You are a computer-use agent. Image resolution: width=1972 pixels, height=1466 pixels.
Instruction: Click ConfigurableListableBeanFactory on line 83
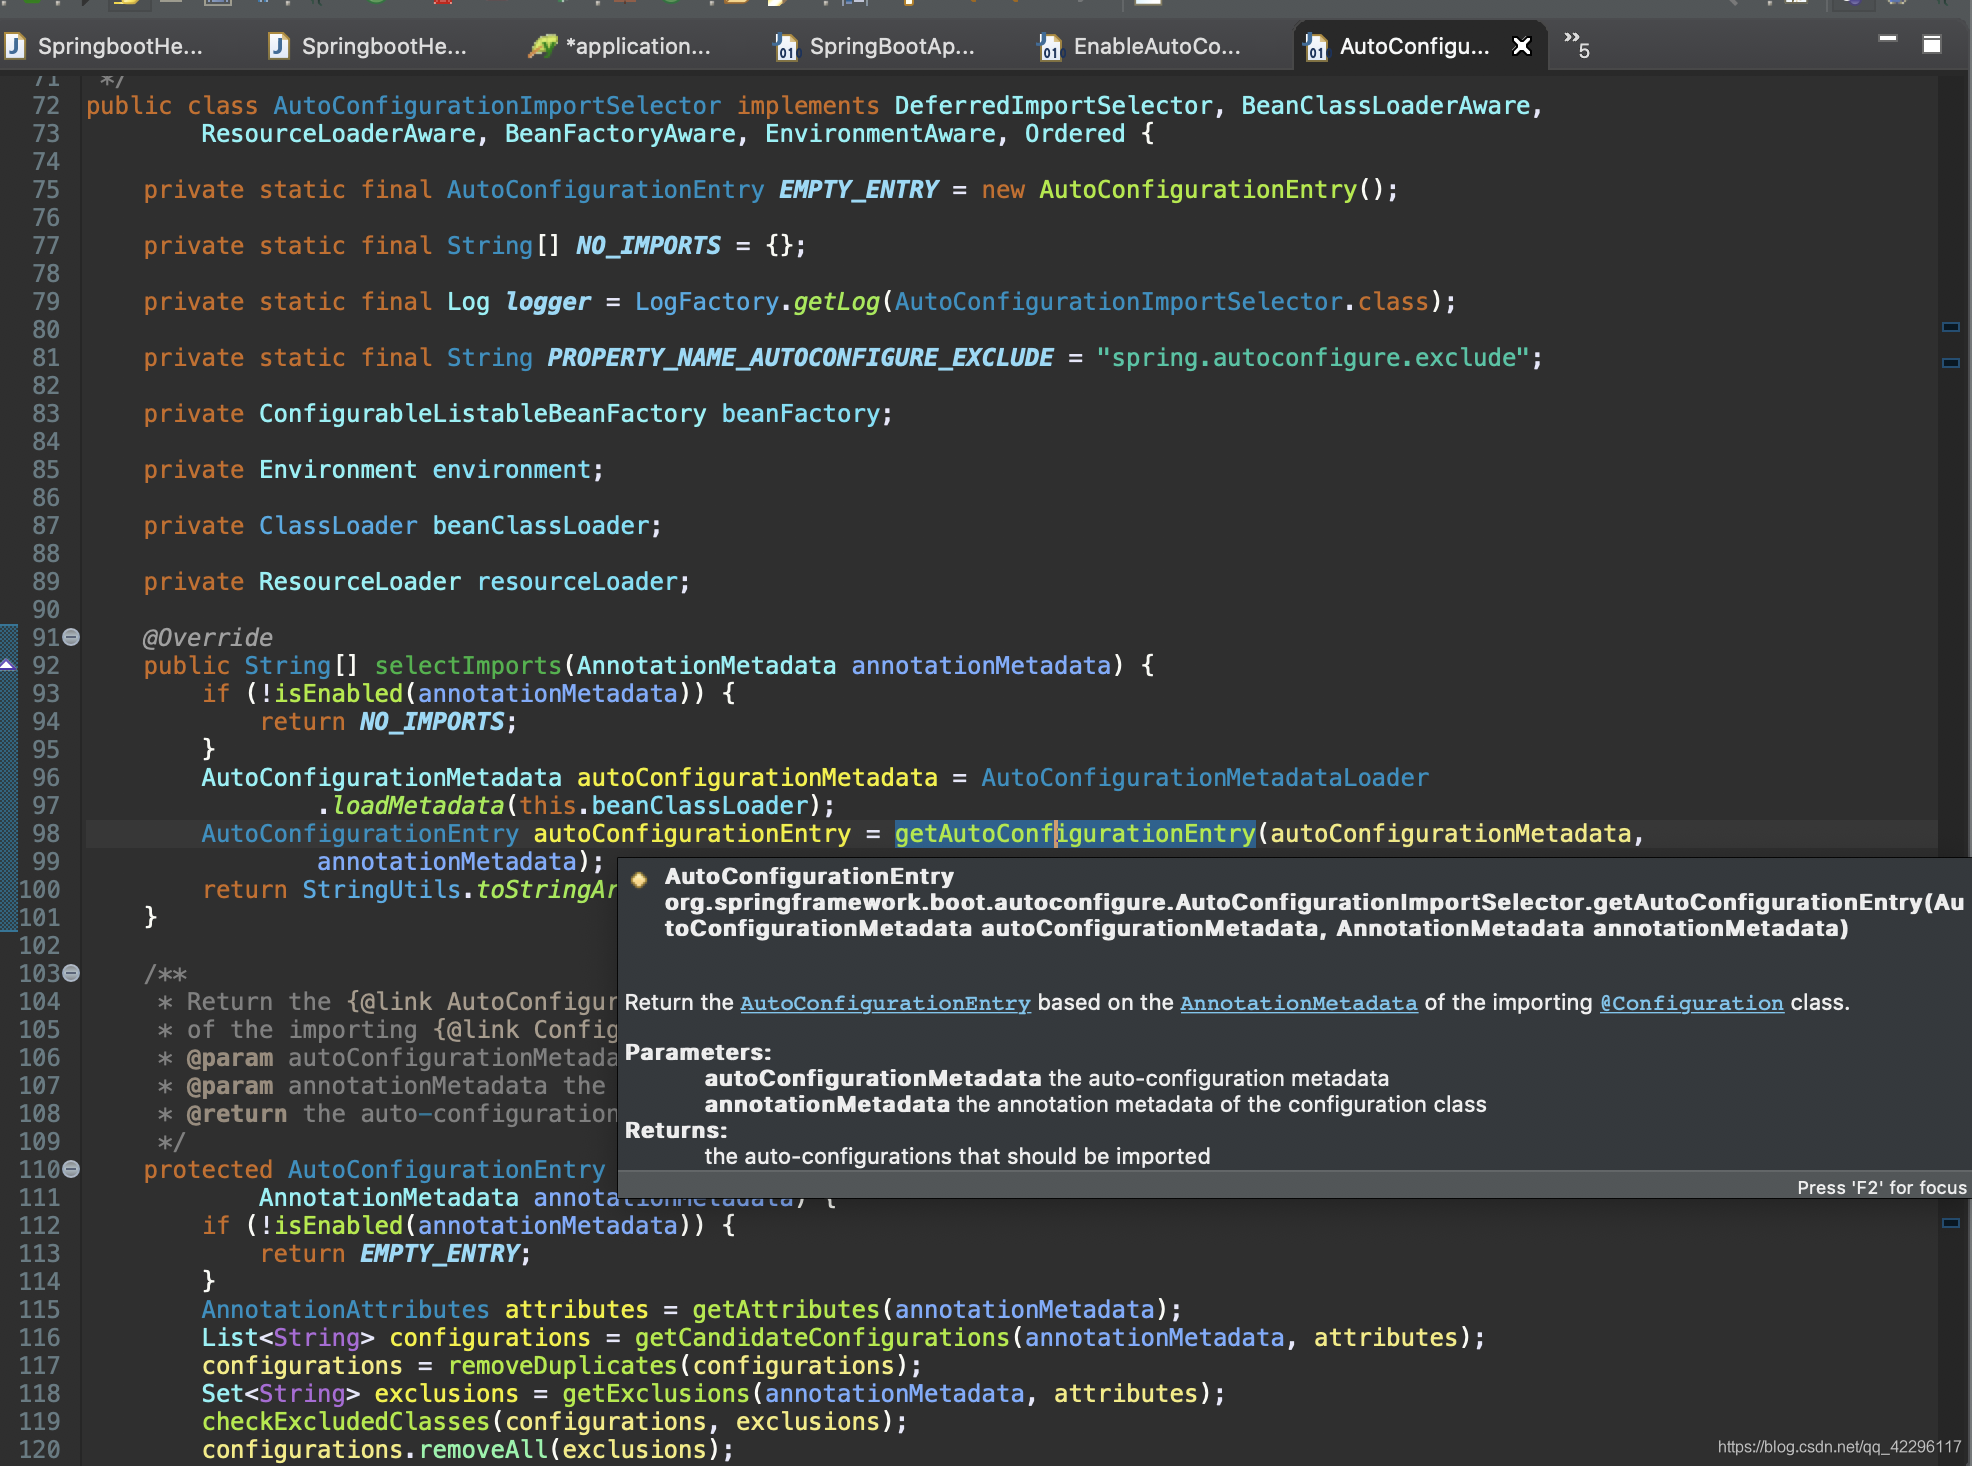coord(482,414)
